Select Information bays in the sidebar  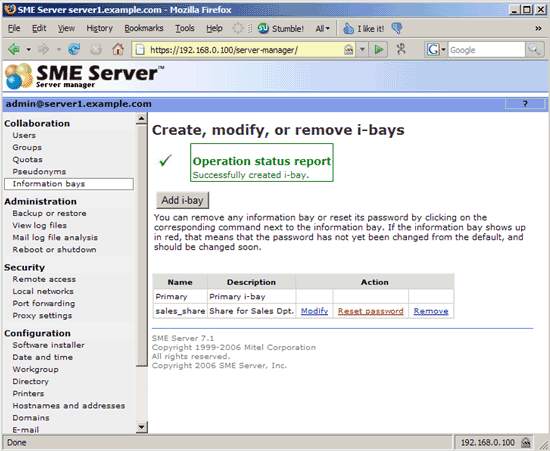point(69,184)
